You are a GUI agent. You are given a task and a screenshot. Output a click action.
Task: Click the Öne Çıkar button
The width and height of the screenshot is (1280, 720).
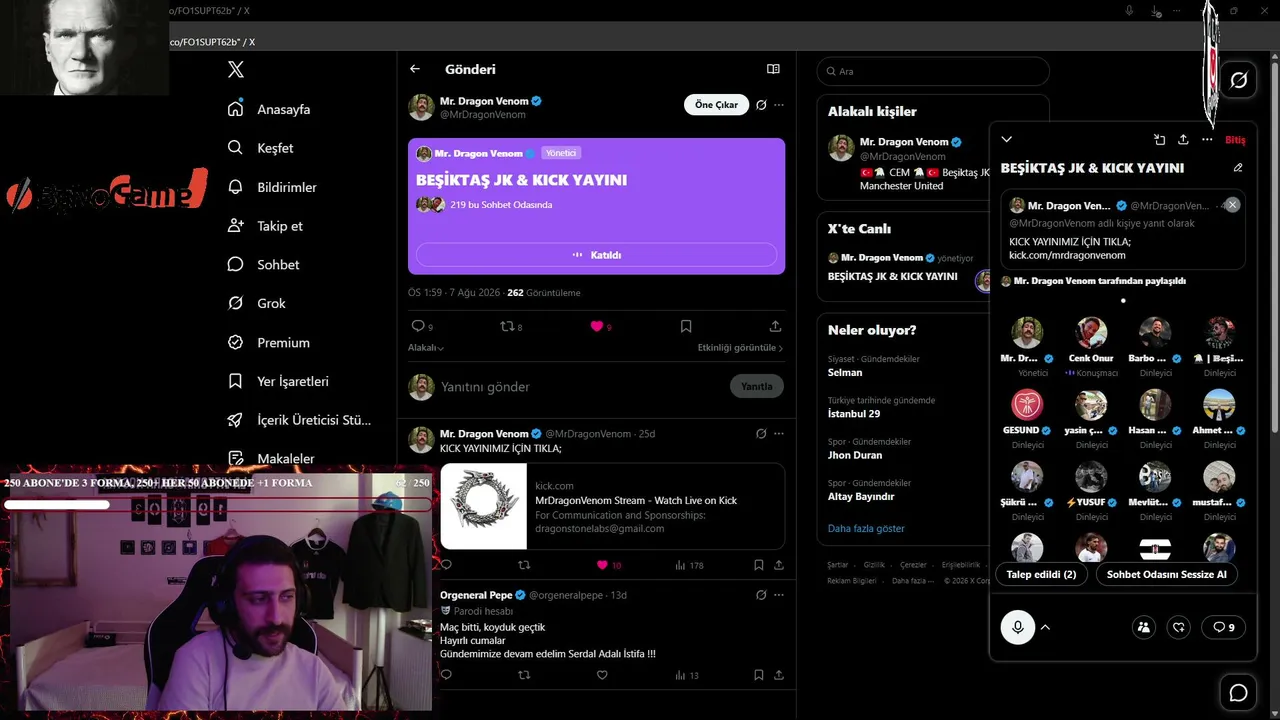click(716, 105)
